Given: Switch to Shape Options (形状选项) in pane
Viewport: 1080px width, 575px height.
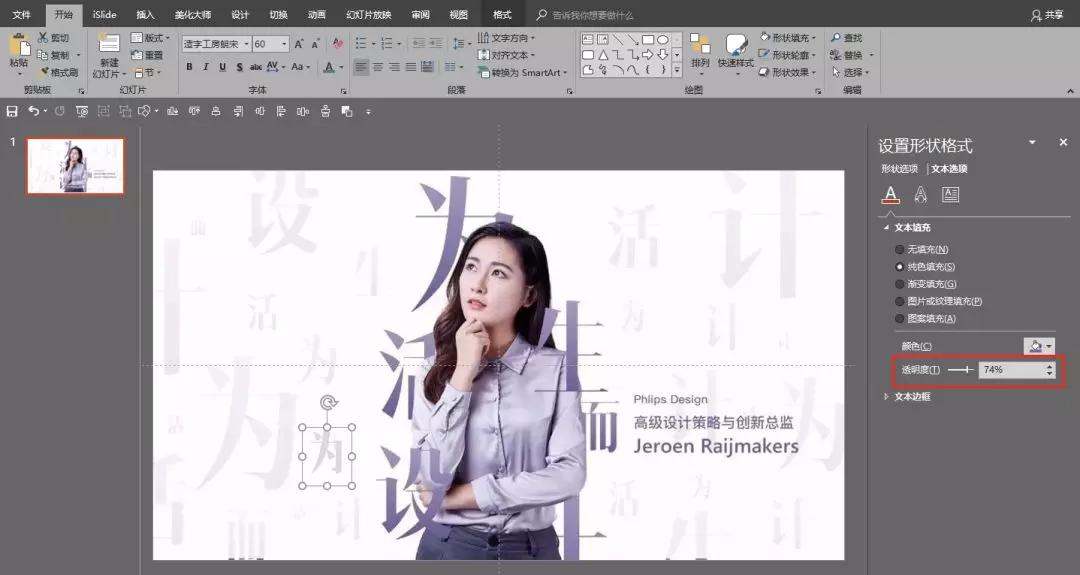Looking at the screenshot, I should tap(899, 169).
